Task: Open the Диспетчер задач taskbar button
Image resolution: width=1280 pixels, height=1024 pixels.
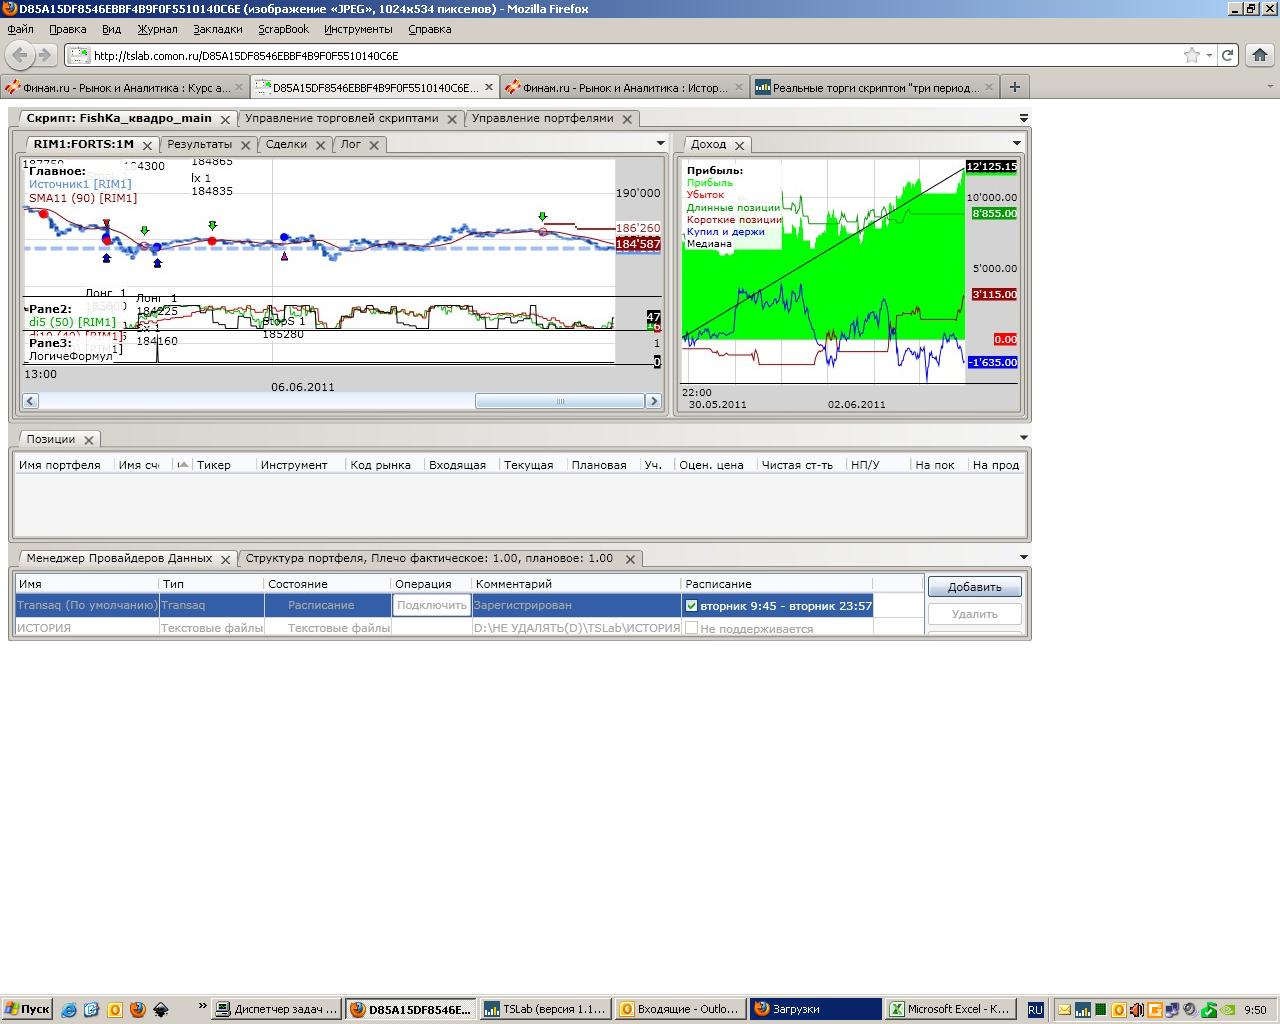Action: click(277, 1009)
